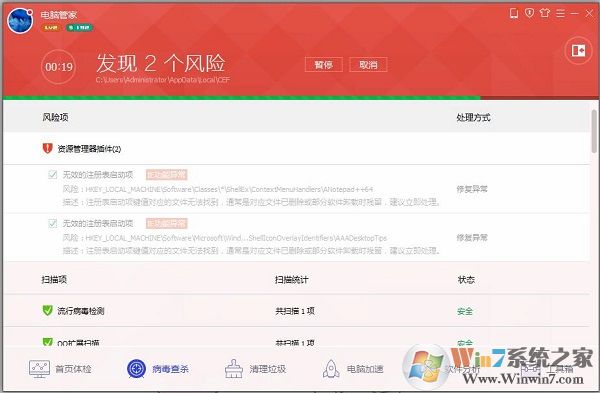Switch to the 病毒查杀 tab label
This screenshot has width=600, height=393.
coord(171,369)
